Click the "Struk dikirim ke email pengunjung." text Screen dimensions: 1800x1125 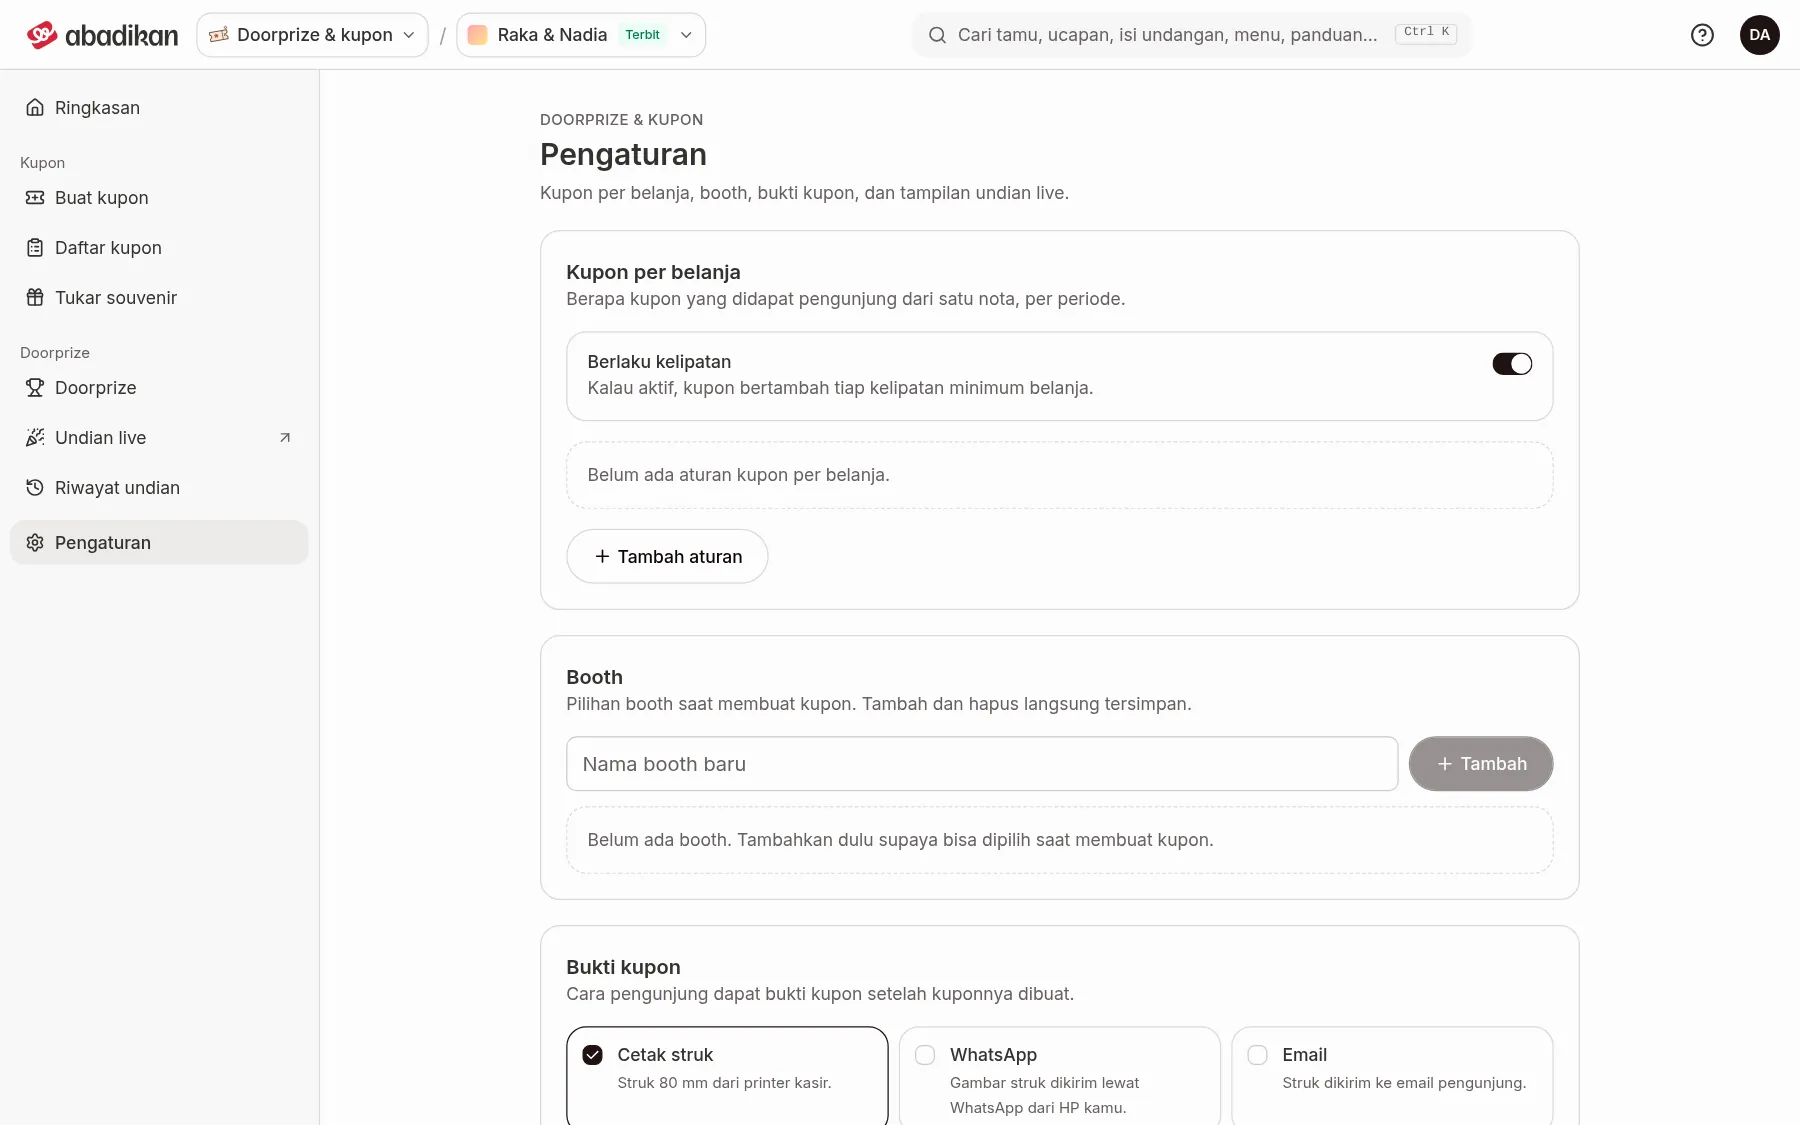[1404, 1083]
